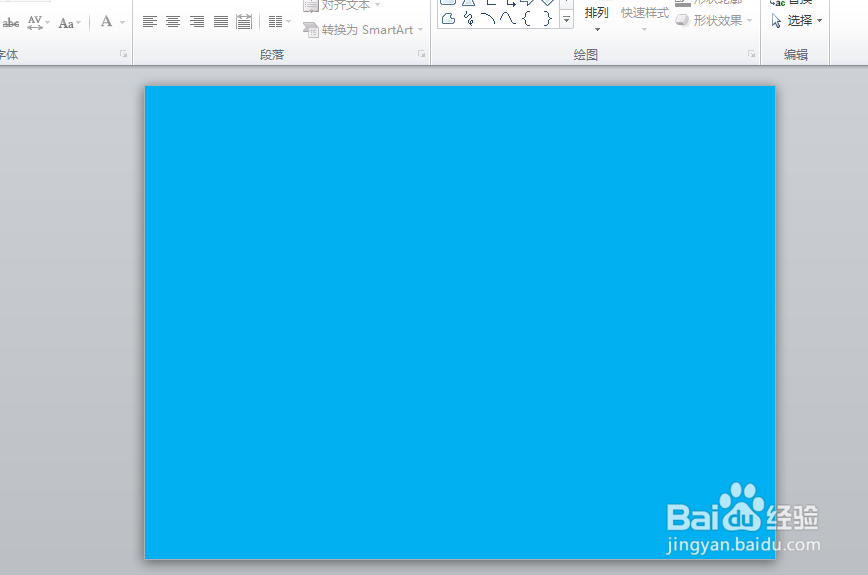Select the scribble shape tool
The width and height of the screenshot is (868, 575).
click(468, 19)
